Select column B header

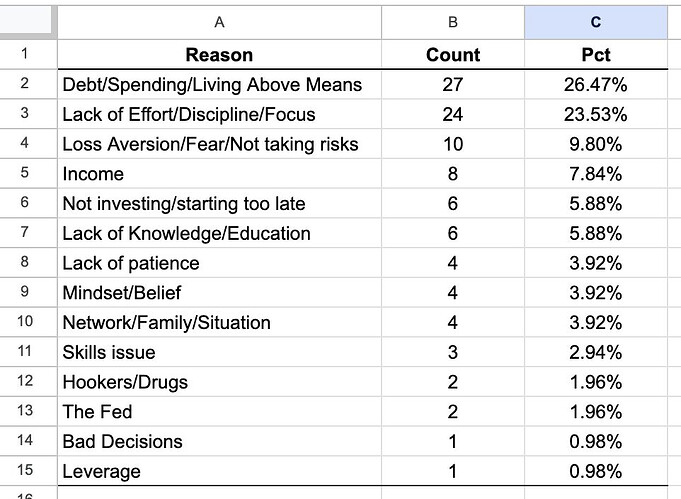(x=453, y=22)
